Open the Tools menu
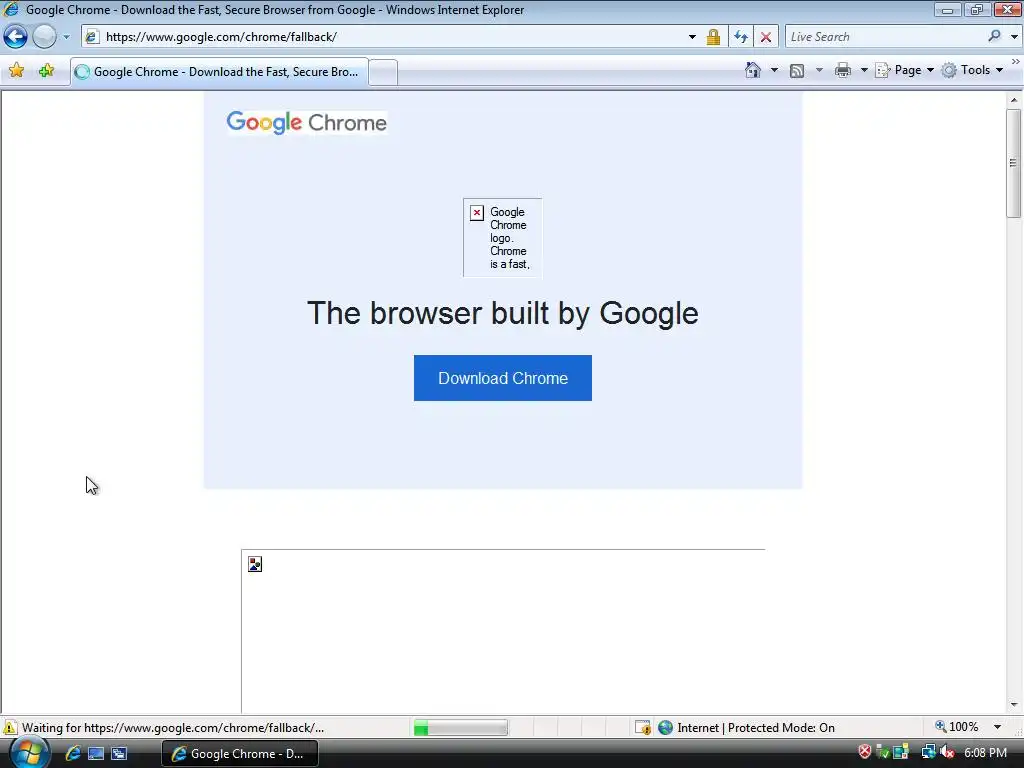Image resolution: width=1024 pixels, height=768 pixels. [972, 70]
